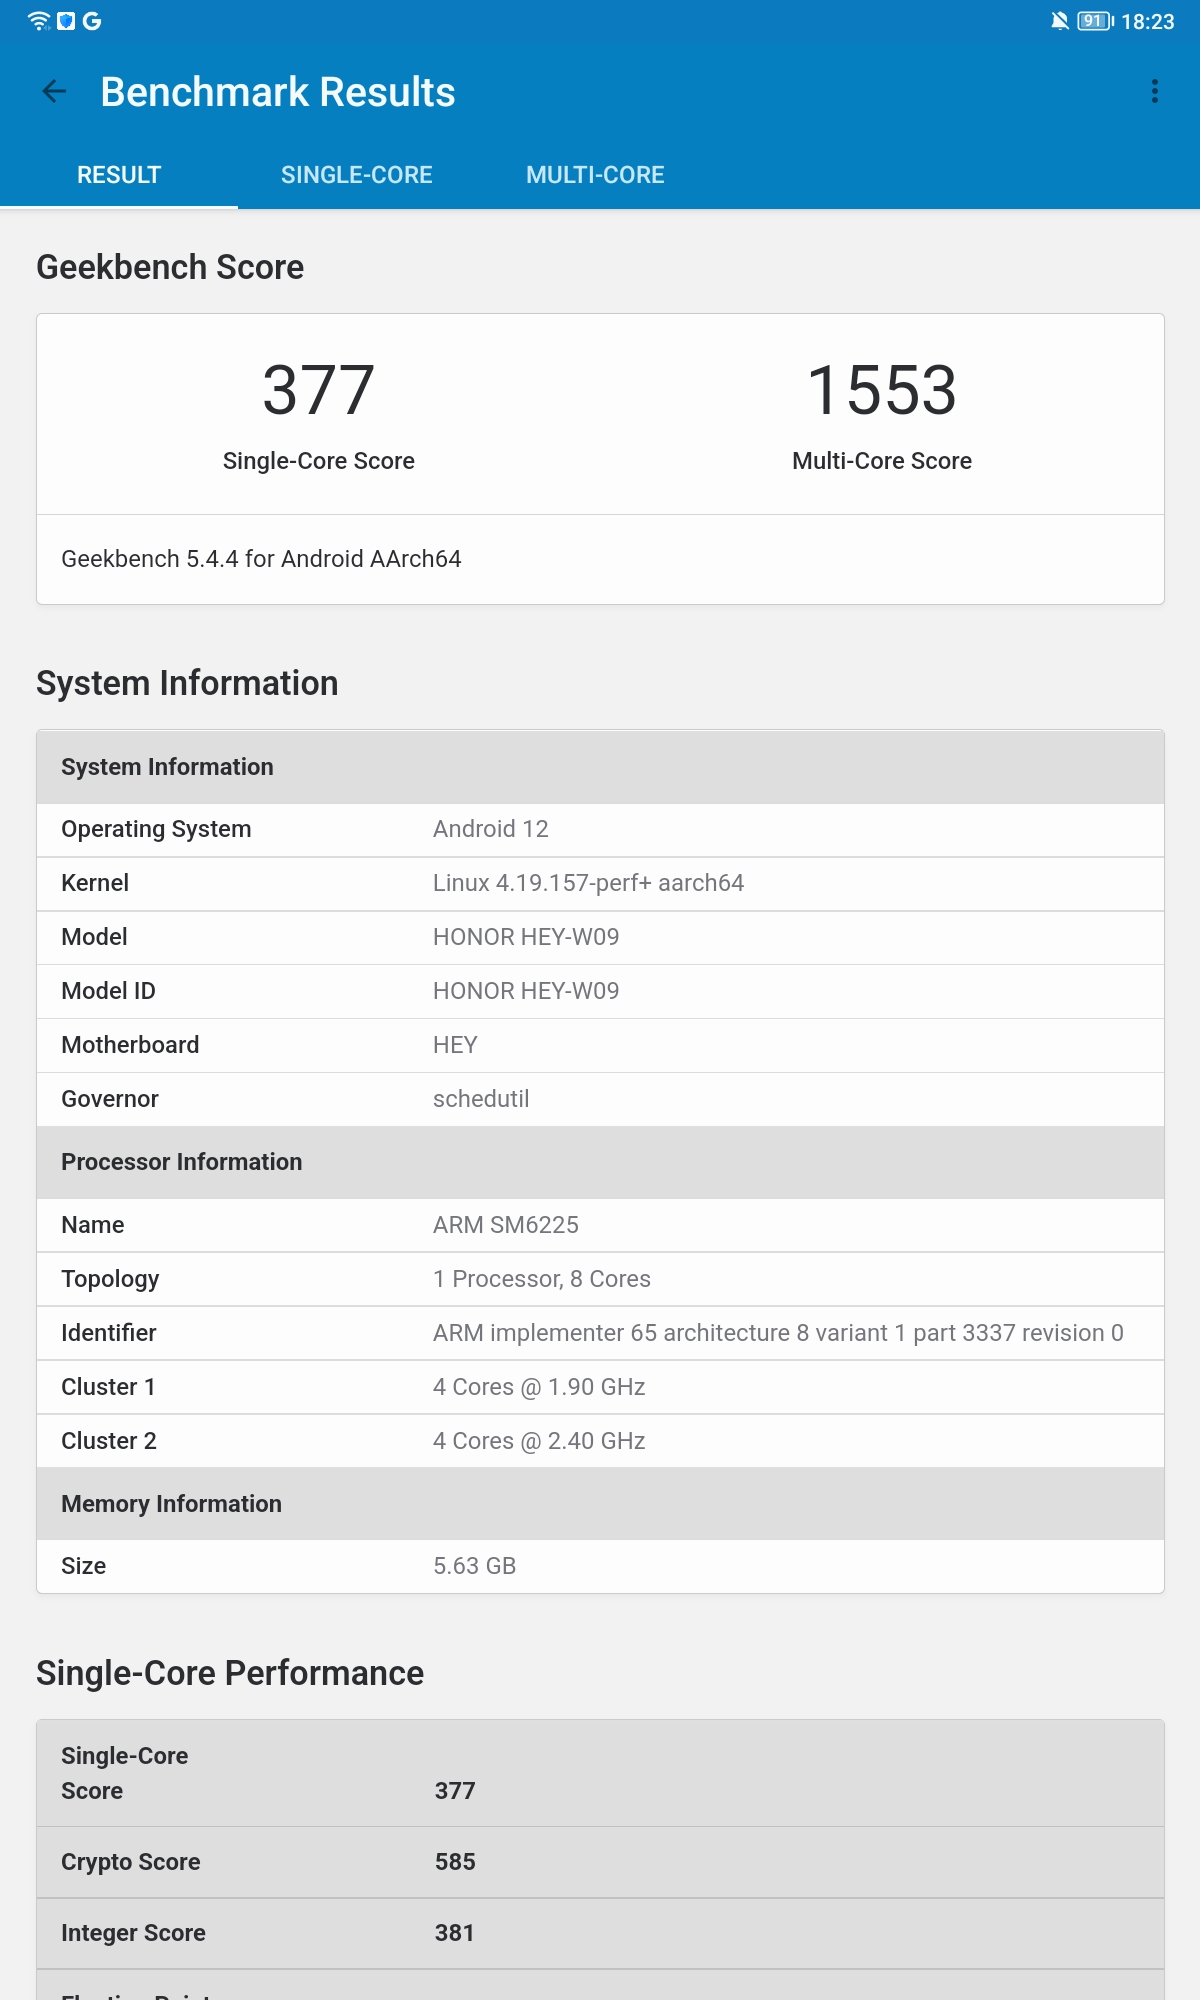Switch to the SINGLE-CORE tab

click(x=357, y=175)
